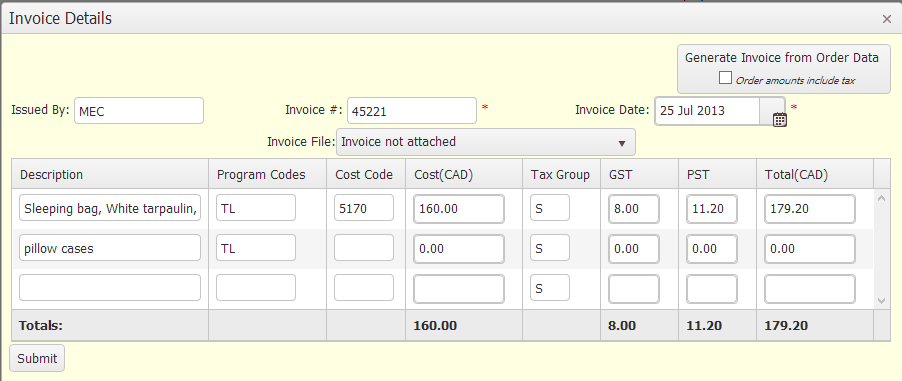Click the Submit button
Viewport: 902px width, 381px height.
[37, 358]
